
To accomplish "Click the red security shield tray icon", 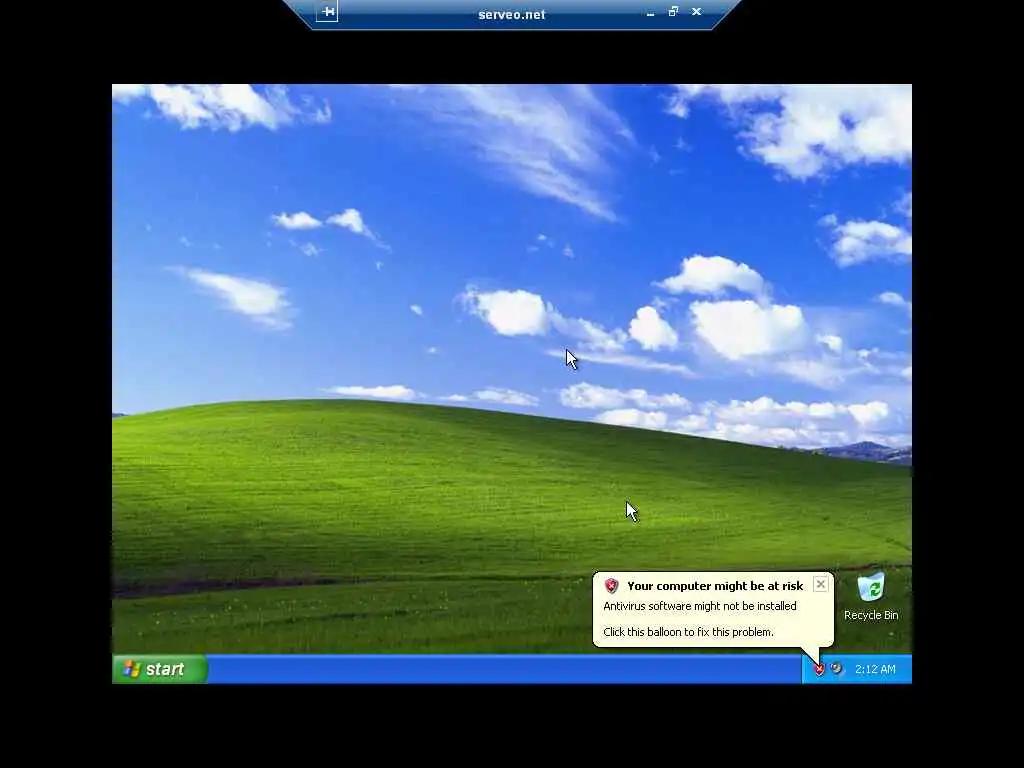I will coord(819,669).
